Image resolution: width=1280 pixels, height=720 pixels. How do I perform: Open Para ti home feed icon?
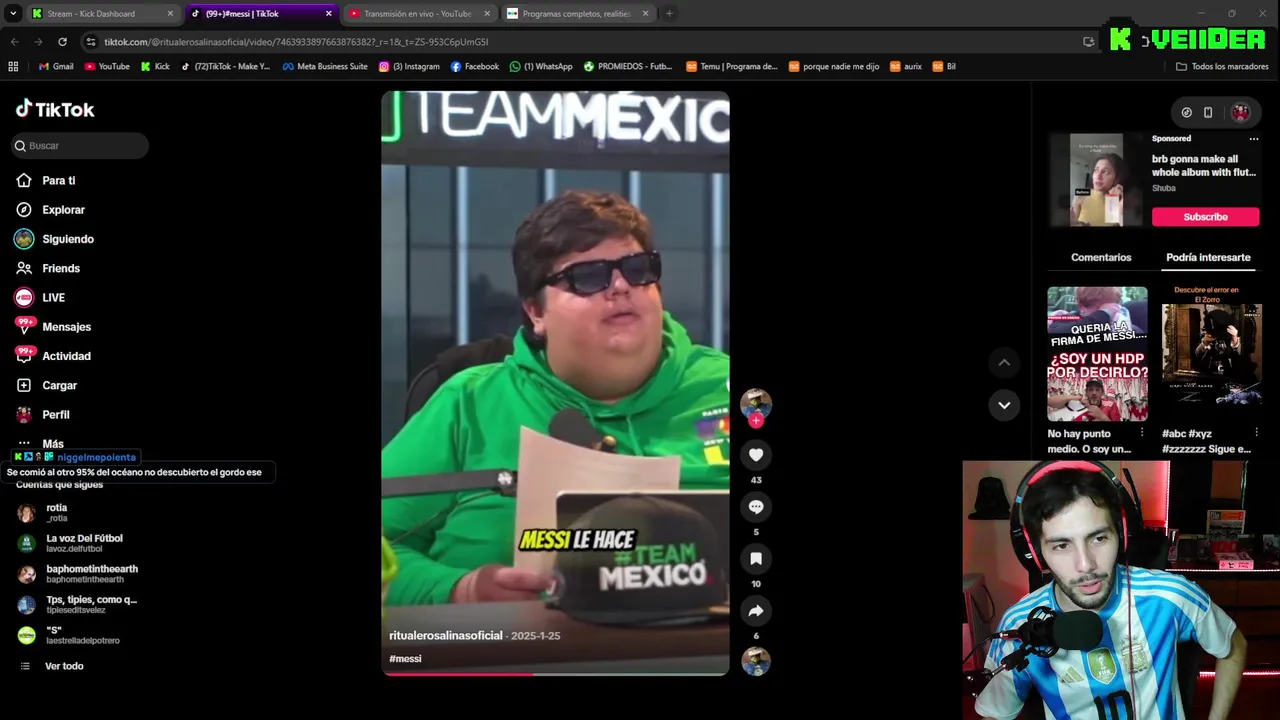tap(24, 180)
